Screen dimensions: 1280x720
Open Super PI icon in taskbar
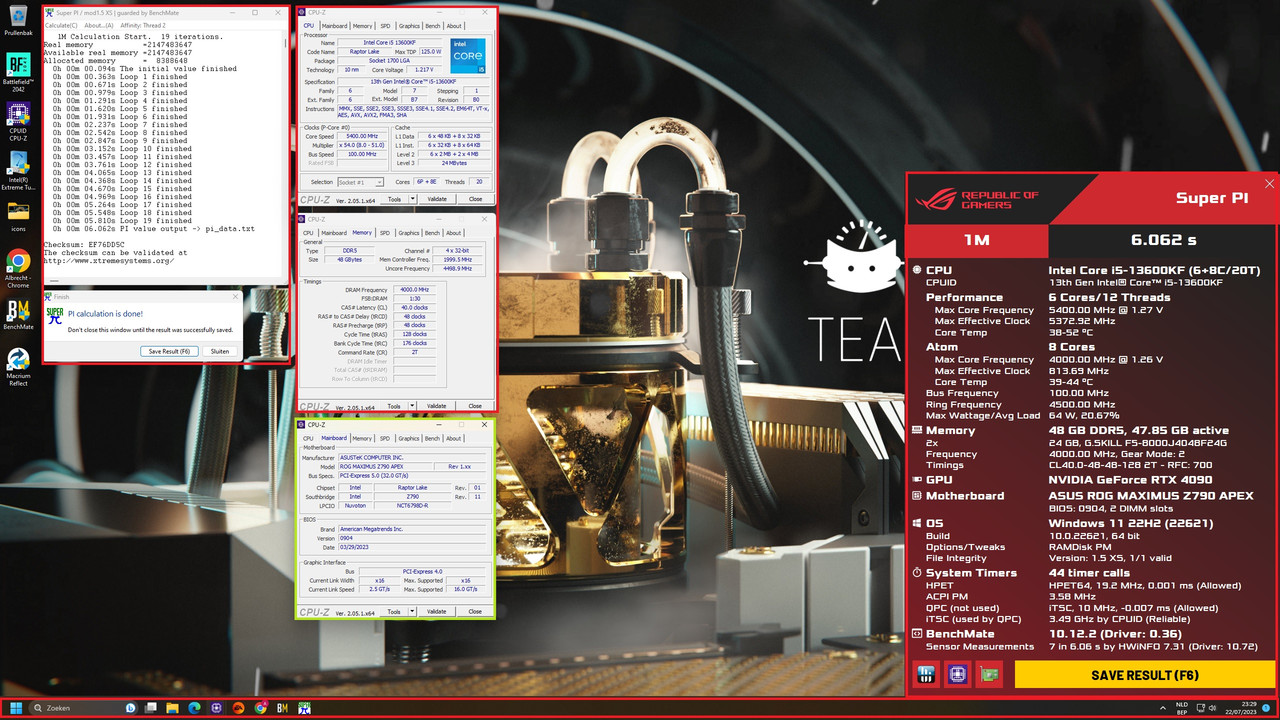tap(304, 708)
